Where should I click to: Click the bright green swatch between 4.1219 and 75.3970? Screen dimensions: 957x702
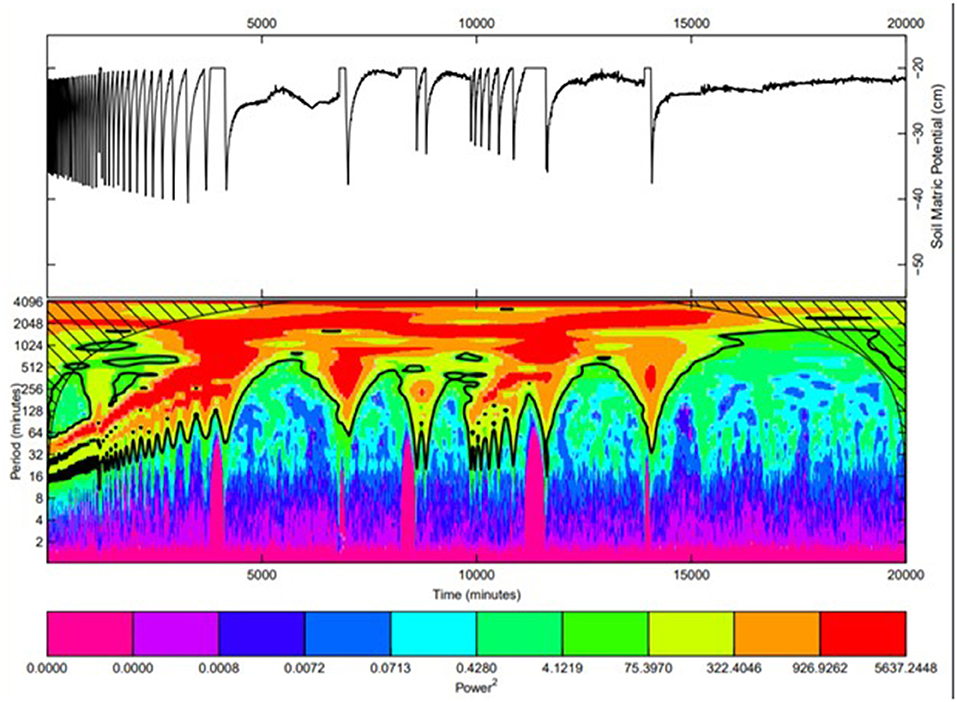click(605, 634)
